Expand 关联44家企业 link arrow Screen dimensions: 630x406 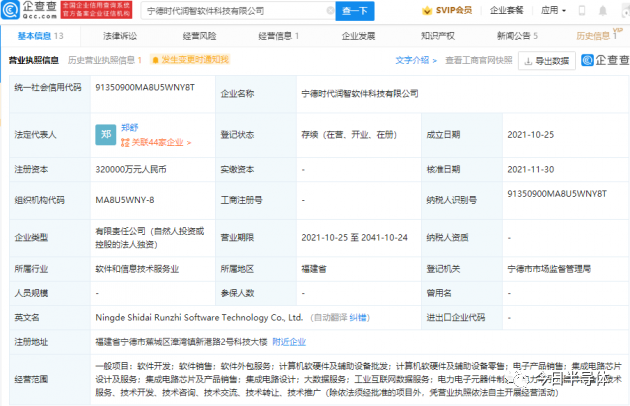[189, 143]
